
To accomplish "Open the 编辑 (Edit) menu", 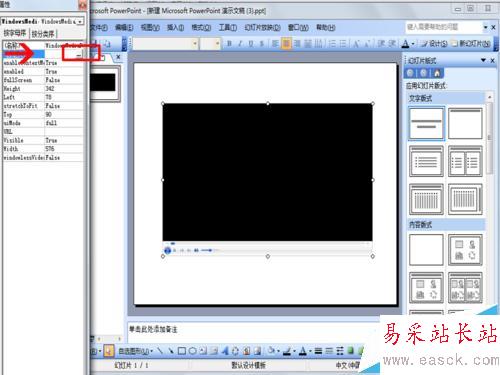I will (x=124, y=28).
